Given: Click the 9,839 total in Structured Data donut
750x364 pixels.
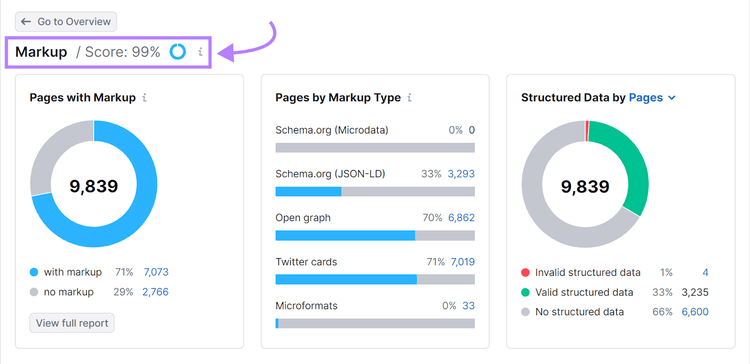Looking at the screenshot, I should 585,186.
